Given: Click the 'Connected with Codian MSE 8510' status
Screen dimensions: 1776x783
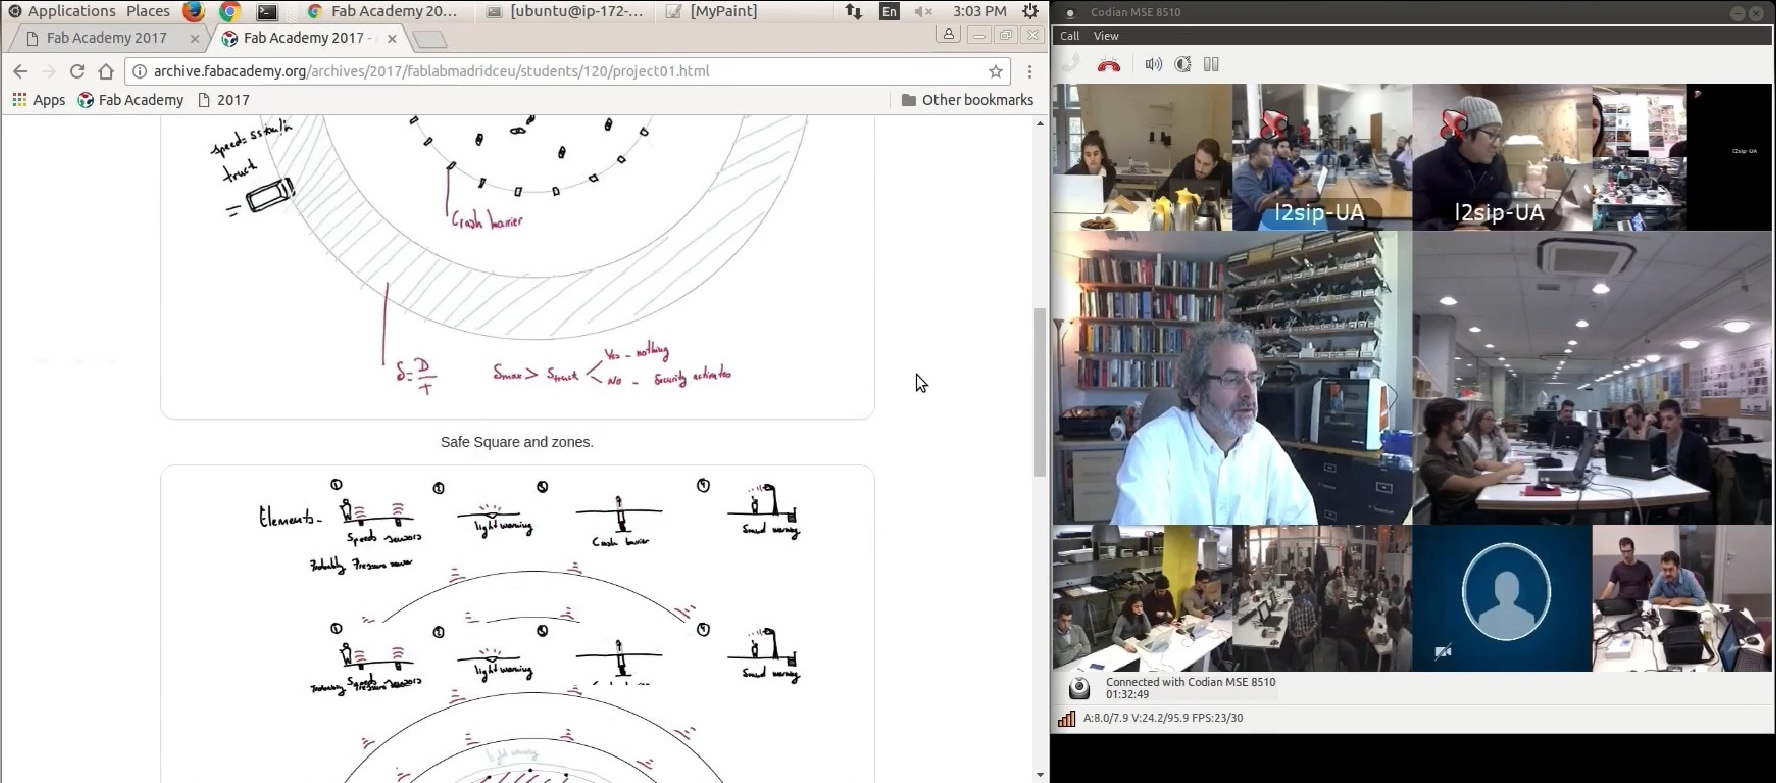Looking at the screenshot, I should tap(1190, 682).
